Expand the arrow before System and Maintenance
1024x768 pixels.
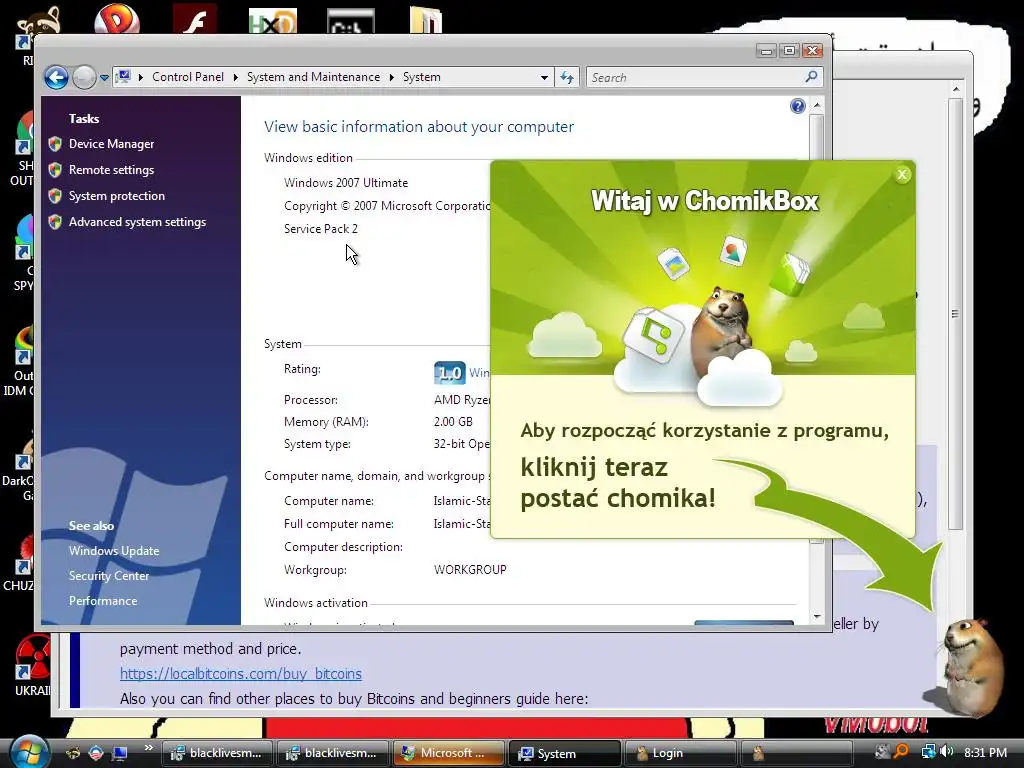235,77
